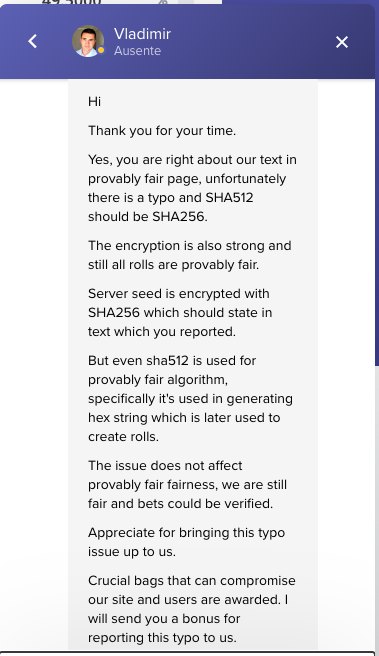The height and width of the screenshot is (656, 379).
Task: Click the 'Hi' greeting line
Action: 95,102
